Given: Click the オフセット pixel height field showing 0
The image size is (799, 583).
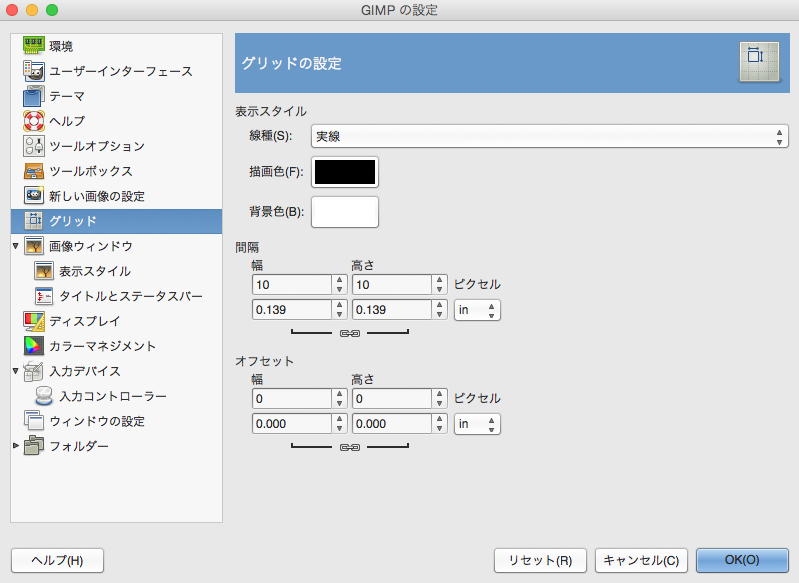Looking at the screenshot, I should 392,399.
